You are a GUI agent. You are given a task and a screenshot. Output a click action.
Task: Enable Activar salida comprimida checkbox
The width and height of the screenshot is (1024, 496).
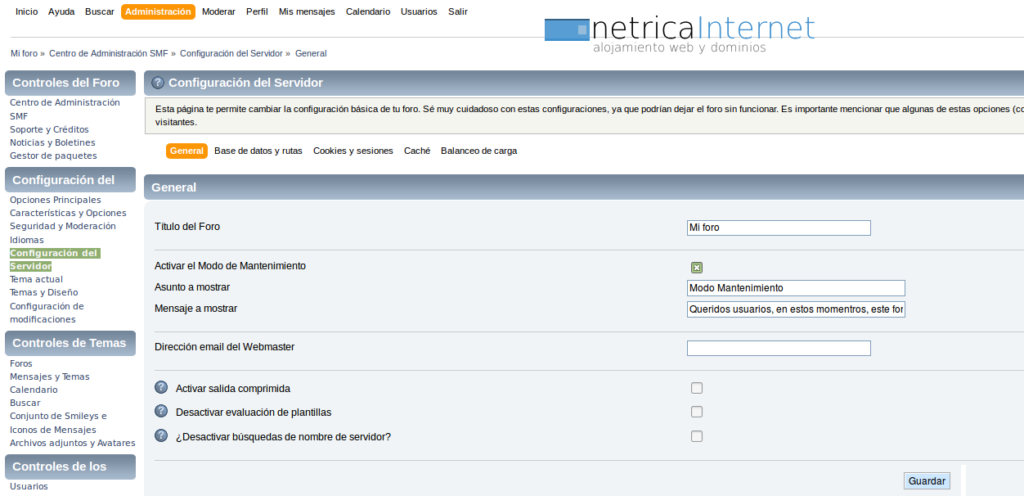coord(697,388)
